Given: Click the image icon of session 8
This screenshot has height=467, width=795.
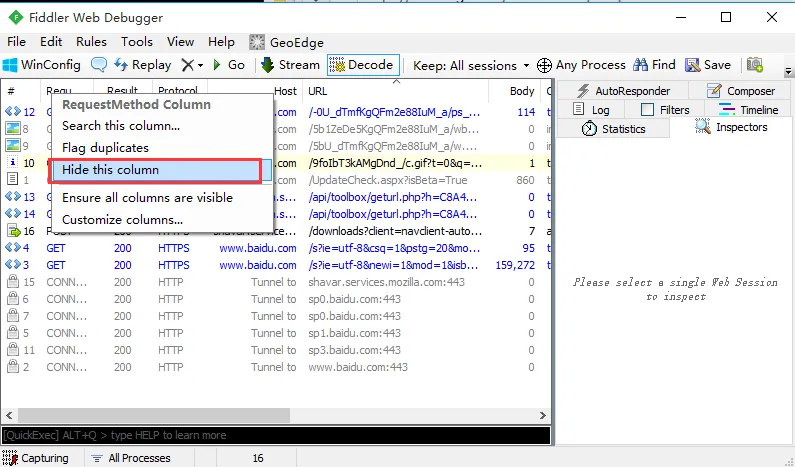Looking at the screenshot, I should click(13, 129).
